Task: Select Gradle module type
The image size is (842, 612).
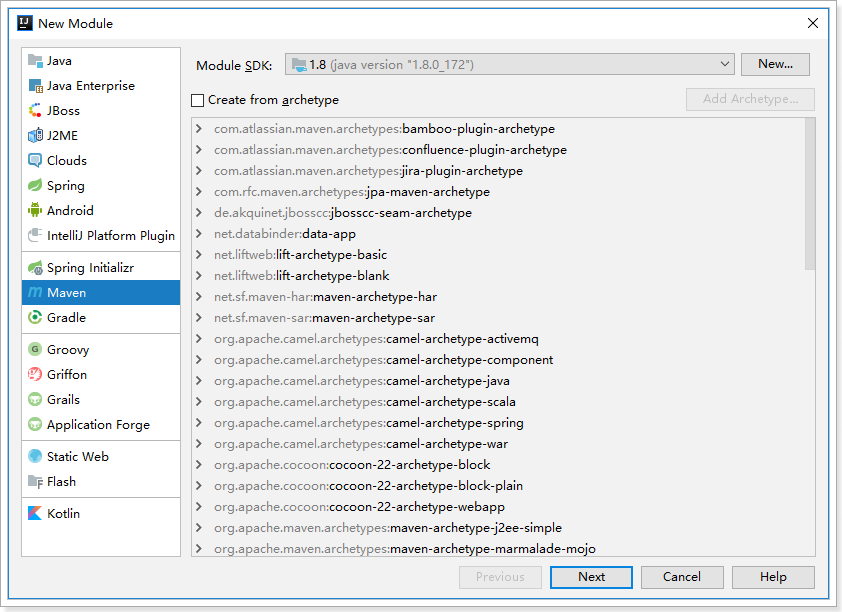Action: (x=101, y=317)
